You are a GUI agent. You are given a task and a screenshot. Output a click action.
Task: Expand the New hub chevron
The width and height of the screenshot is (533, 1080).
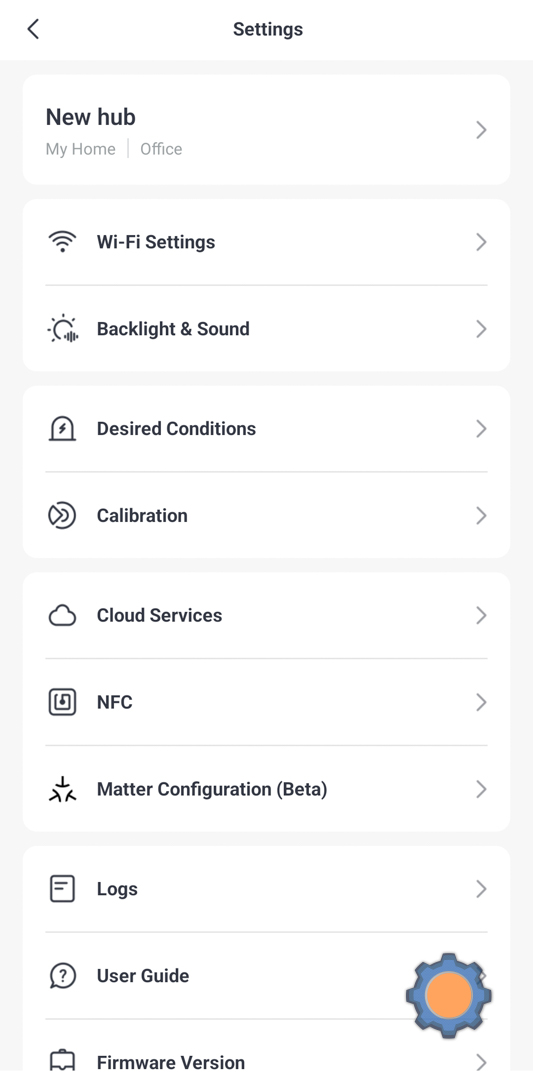(481, 129)
